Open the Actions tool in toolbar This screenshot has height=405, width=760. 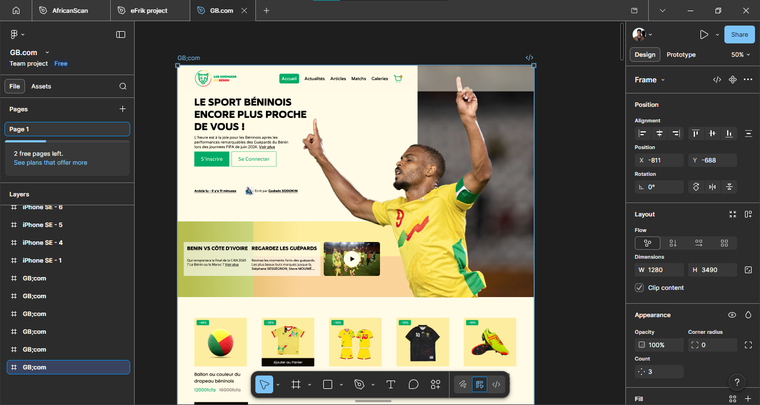[x=435, y=385]
